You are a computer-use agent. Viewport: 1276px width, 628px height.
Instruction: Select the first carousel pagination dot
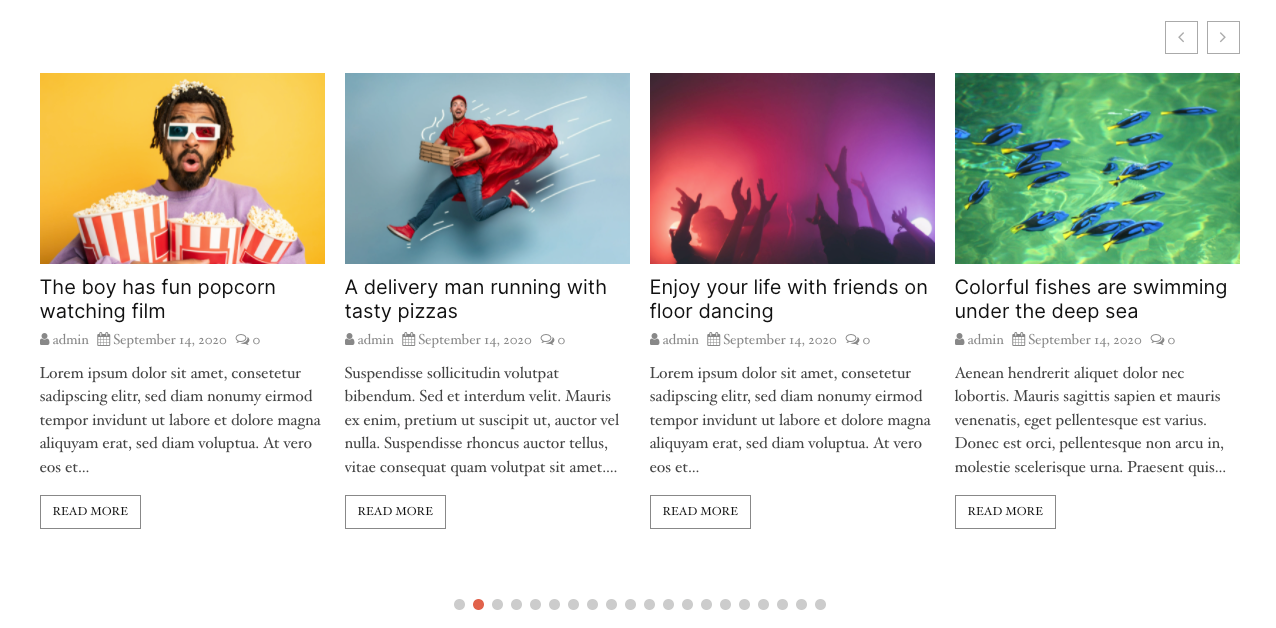click(x=459, y=605)
